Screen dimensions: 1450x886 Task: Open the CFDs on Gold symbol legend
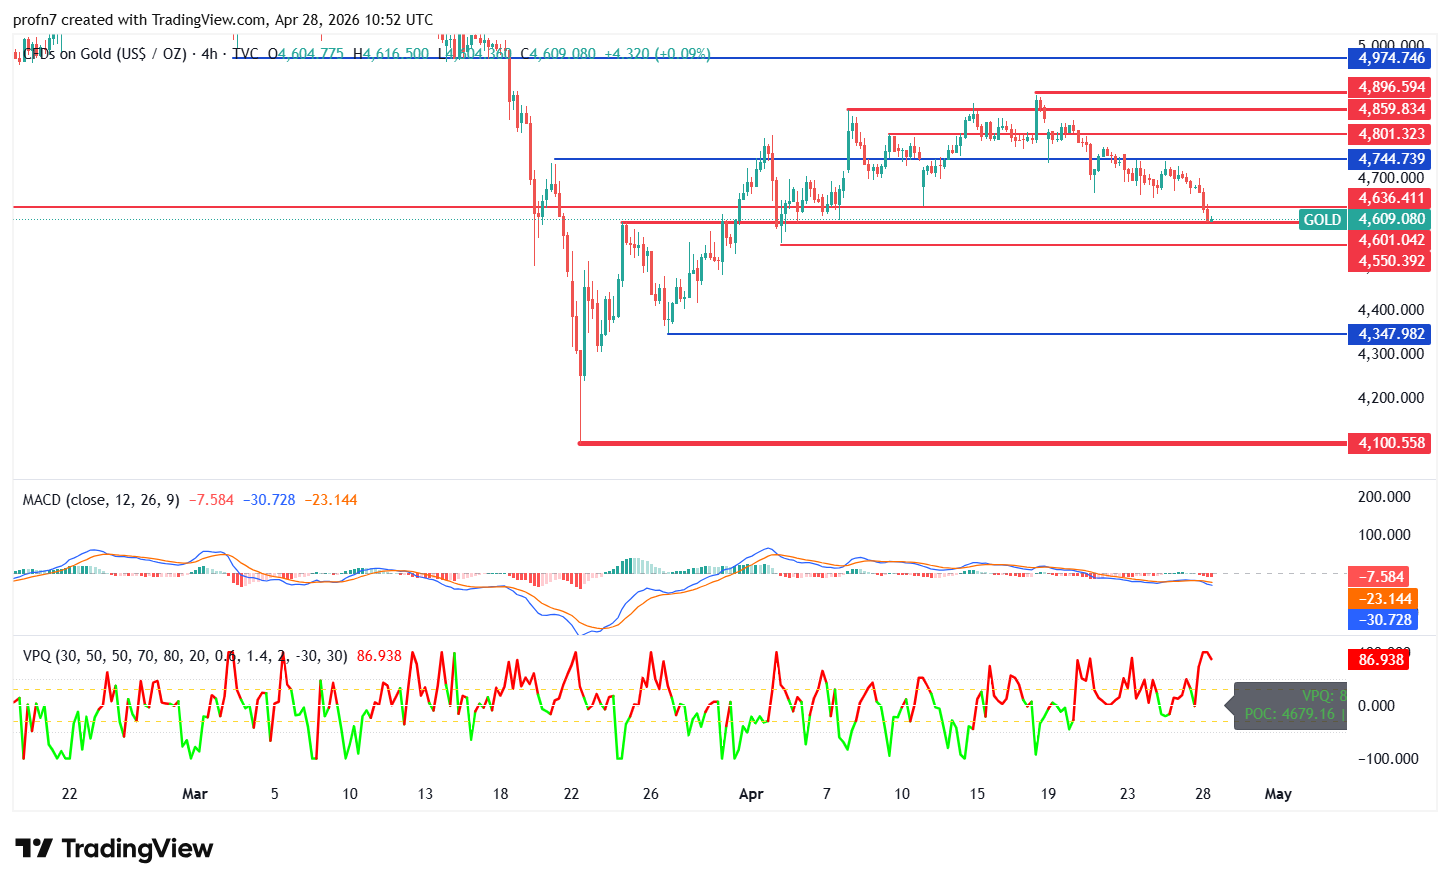(105, 54)
